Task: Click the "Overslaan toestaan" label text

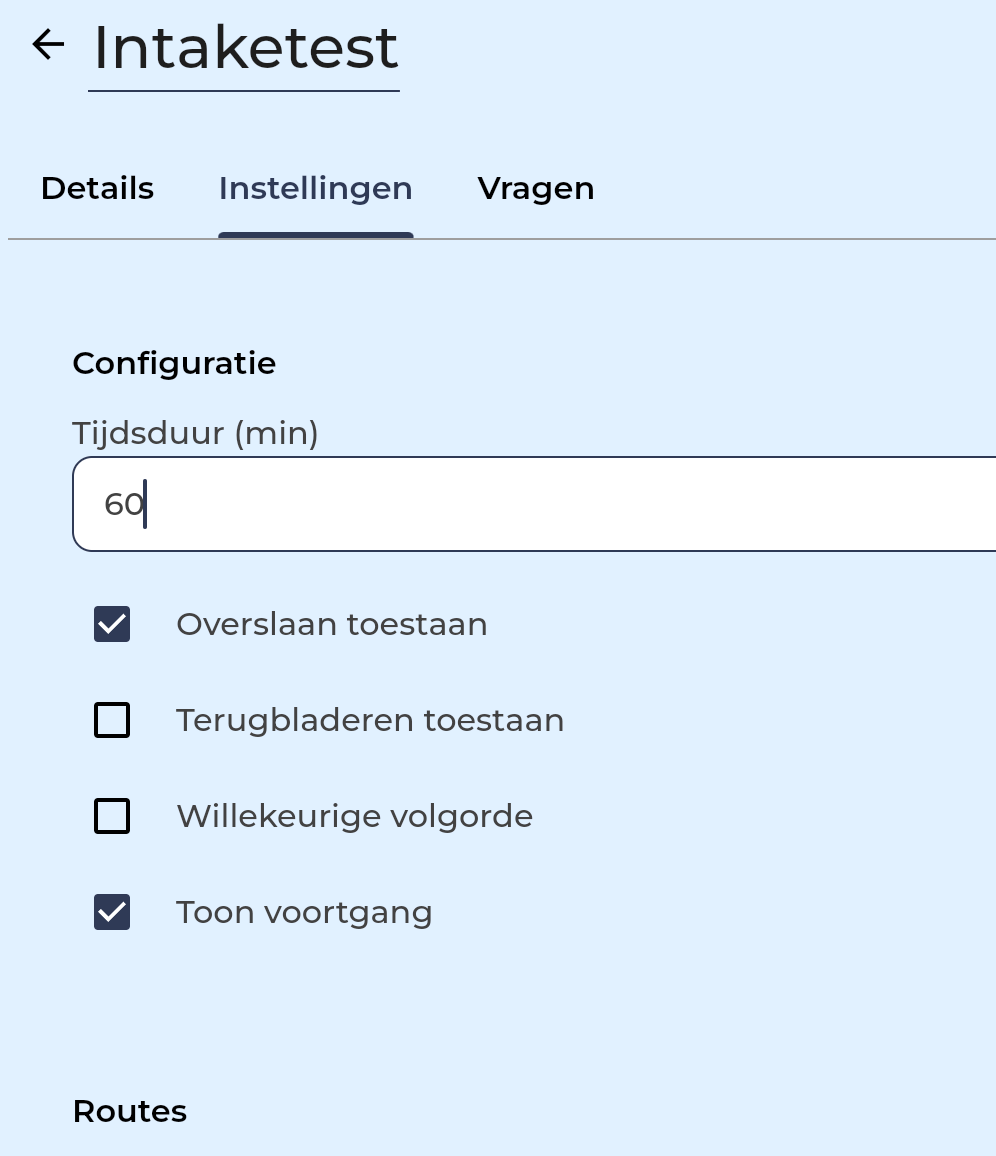Action: 331,624
